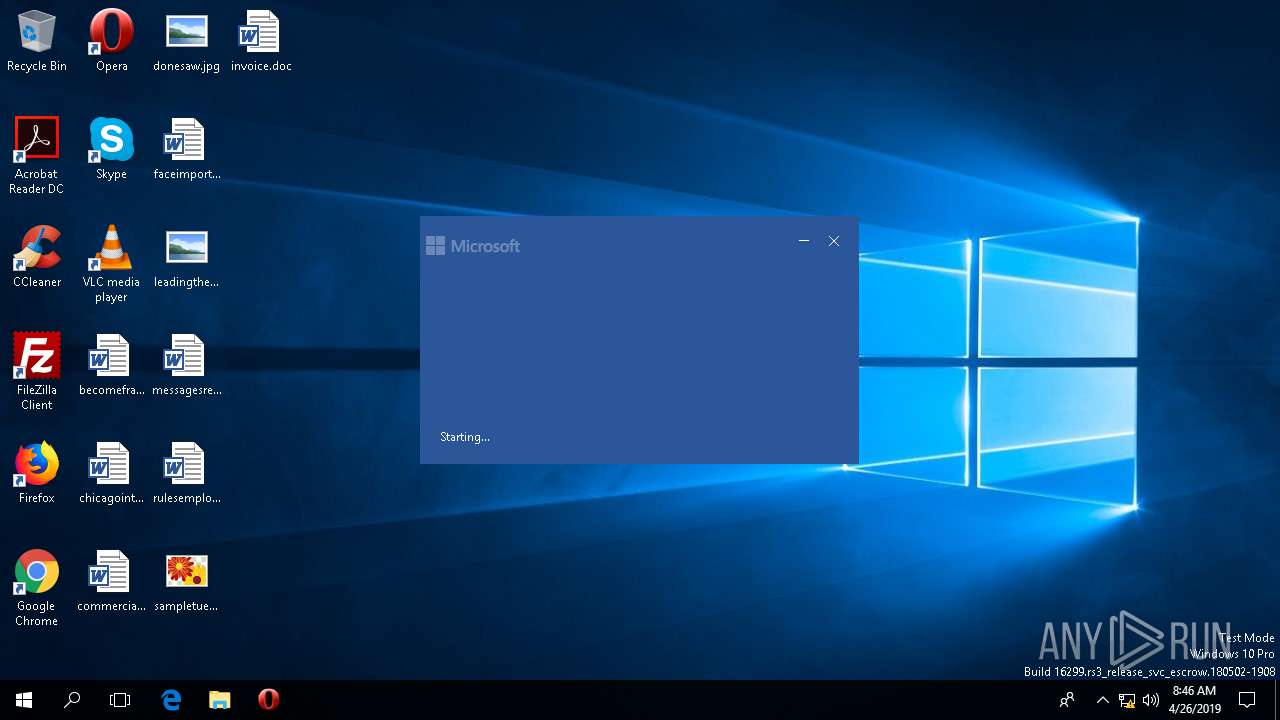Select the becomefra Word document

[x=111, y=365]
